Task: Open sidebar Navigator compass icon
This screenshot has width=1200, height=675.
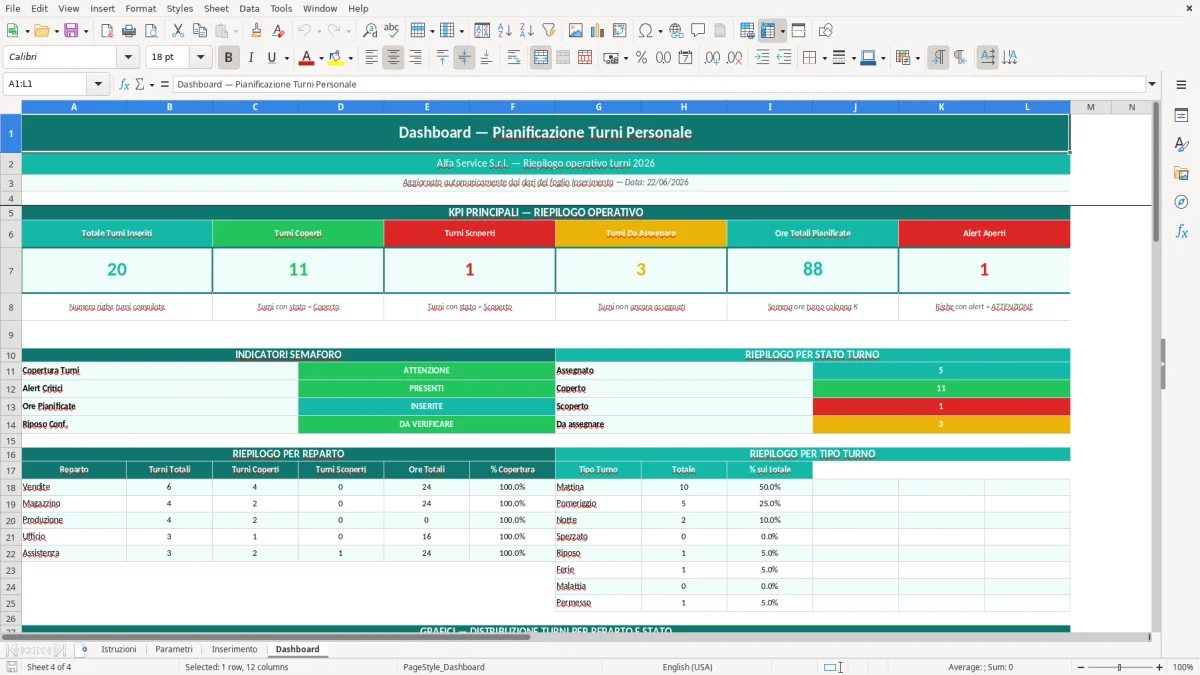Action: tap(1181, 202)
